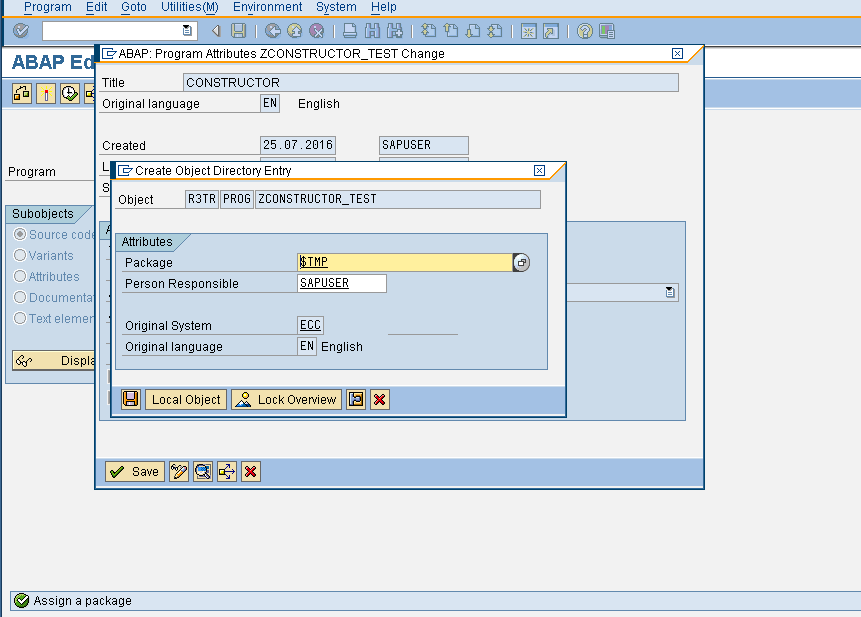
Task: Open Help with the question mark icon
Action: (x=583, y=31)
